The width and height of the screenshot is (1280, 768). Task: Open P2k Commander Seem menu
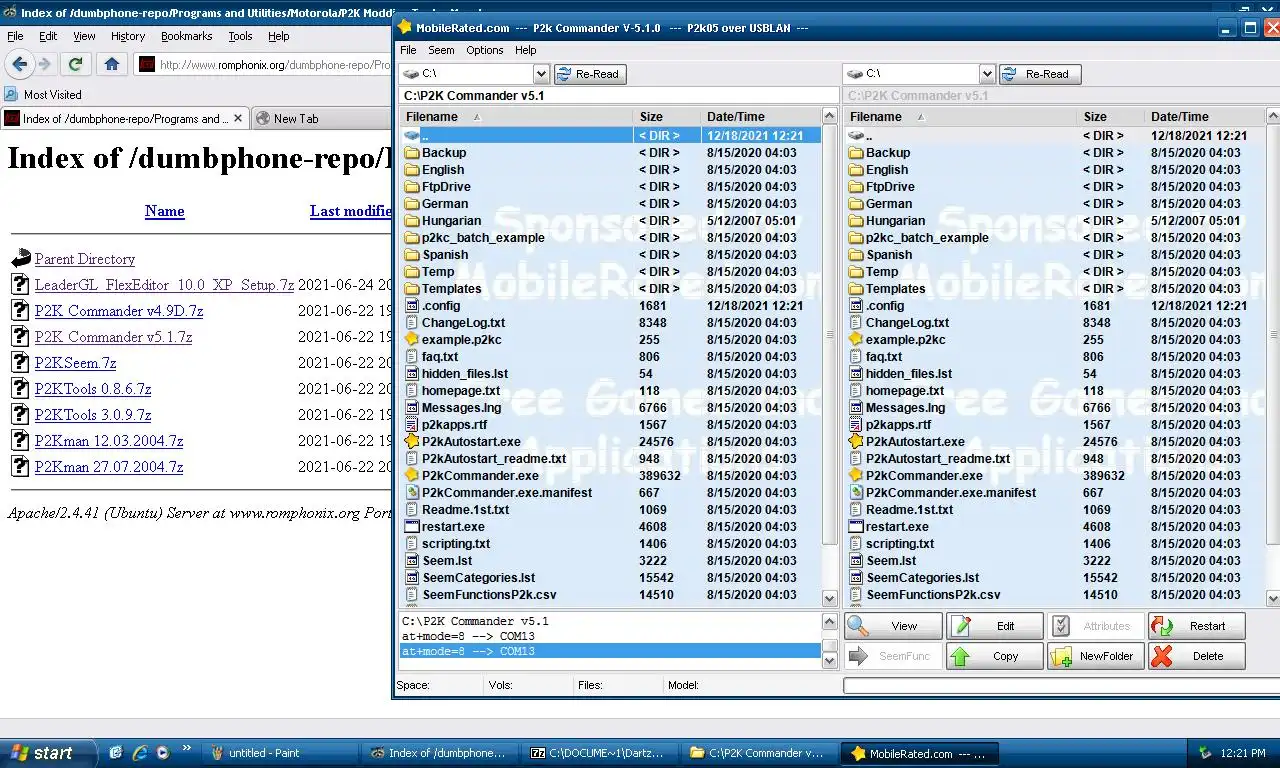[x=441, y=50]
